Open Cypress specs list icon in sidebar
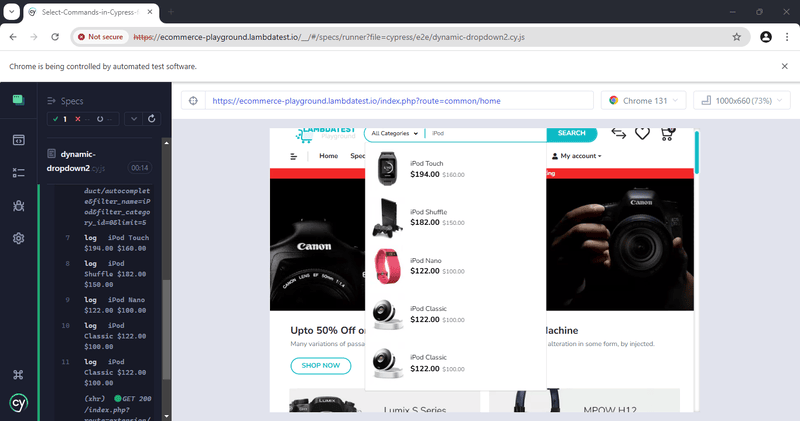This screenshot has width=800, height=421. pos(18,100)
